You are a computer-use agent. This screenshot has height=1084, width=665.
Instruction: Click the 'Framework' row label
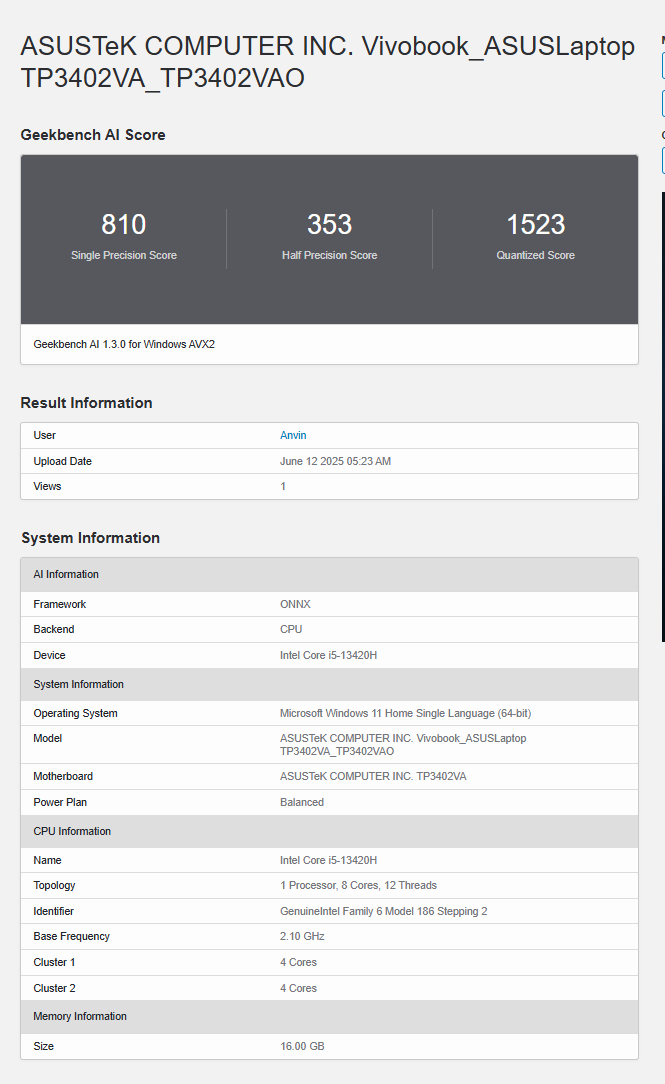coord(60,604)
